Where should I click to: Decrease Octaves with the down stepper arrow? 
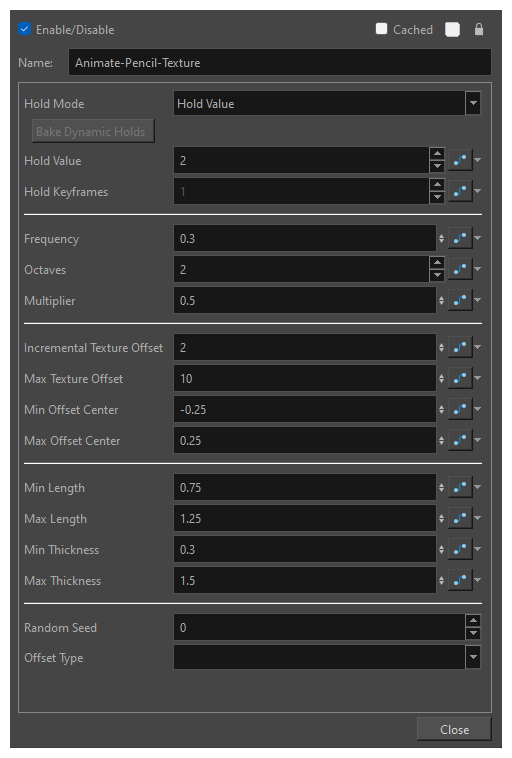437,276
